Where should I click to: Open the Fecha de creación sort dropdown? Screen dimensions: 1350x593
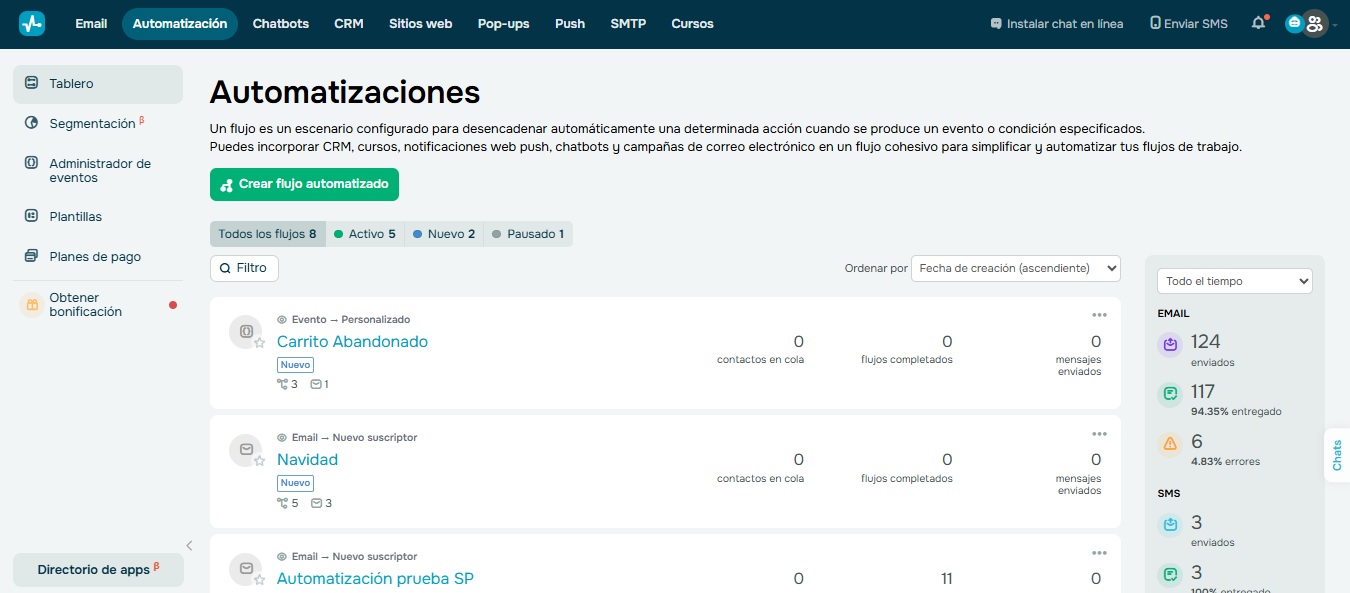click(1015, 268)
